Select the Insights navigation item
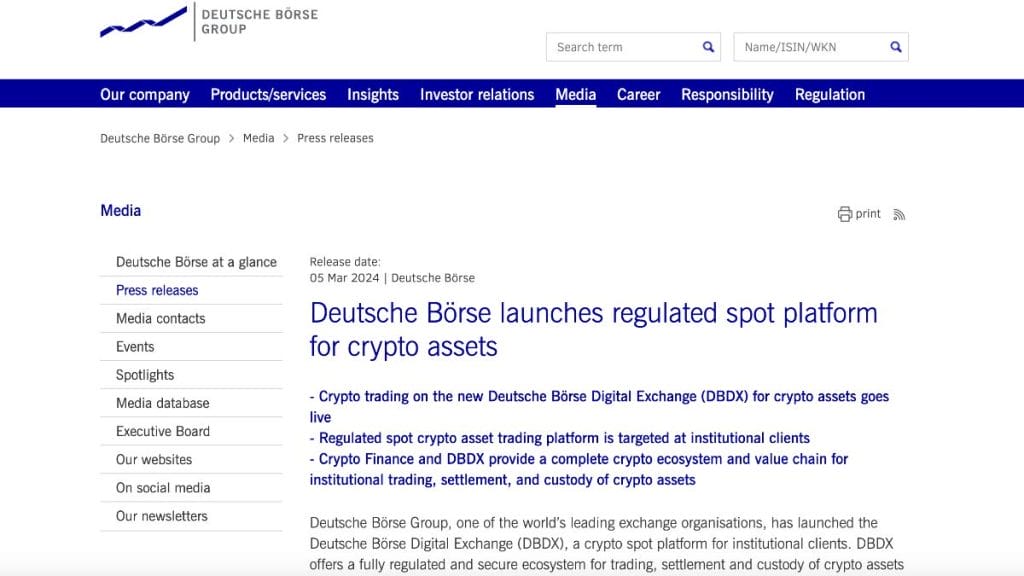 [x=373, y=95]
